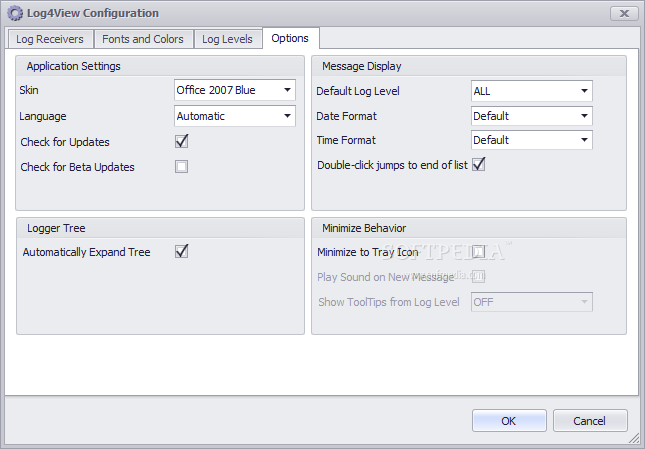Open the Default Log Level dropdown
Viewport: 645px width, 449px height.
(x=531, y=91)
